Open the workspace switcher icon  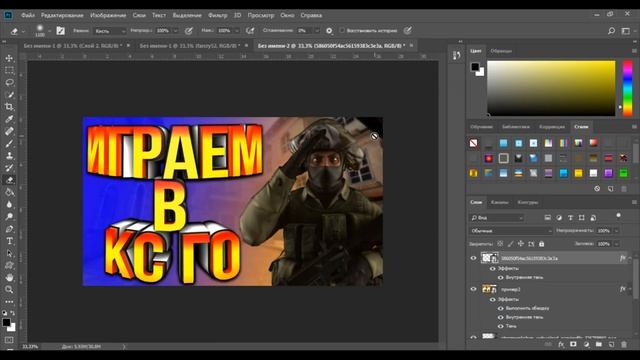tap(625, 31)
